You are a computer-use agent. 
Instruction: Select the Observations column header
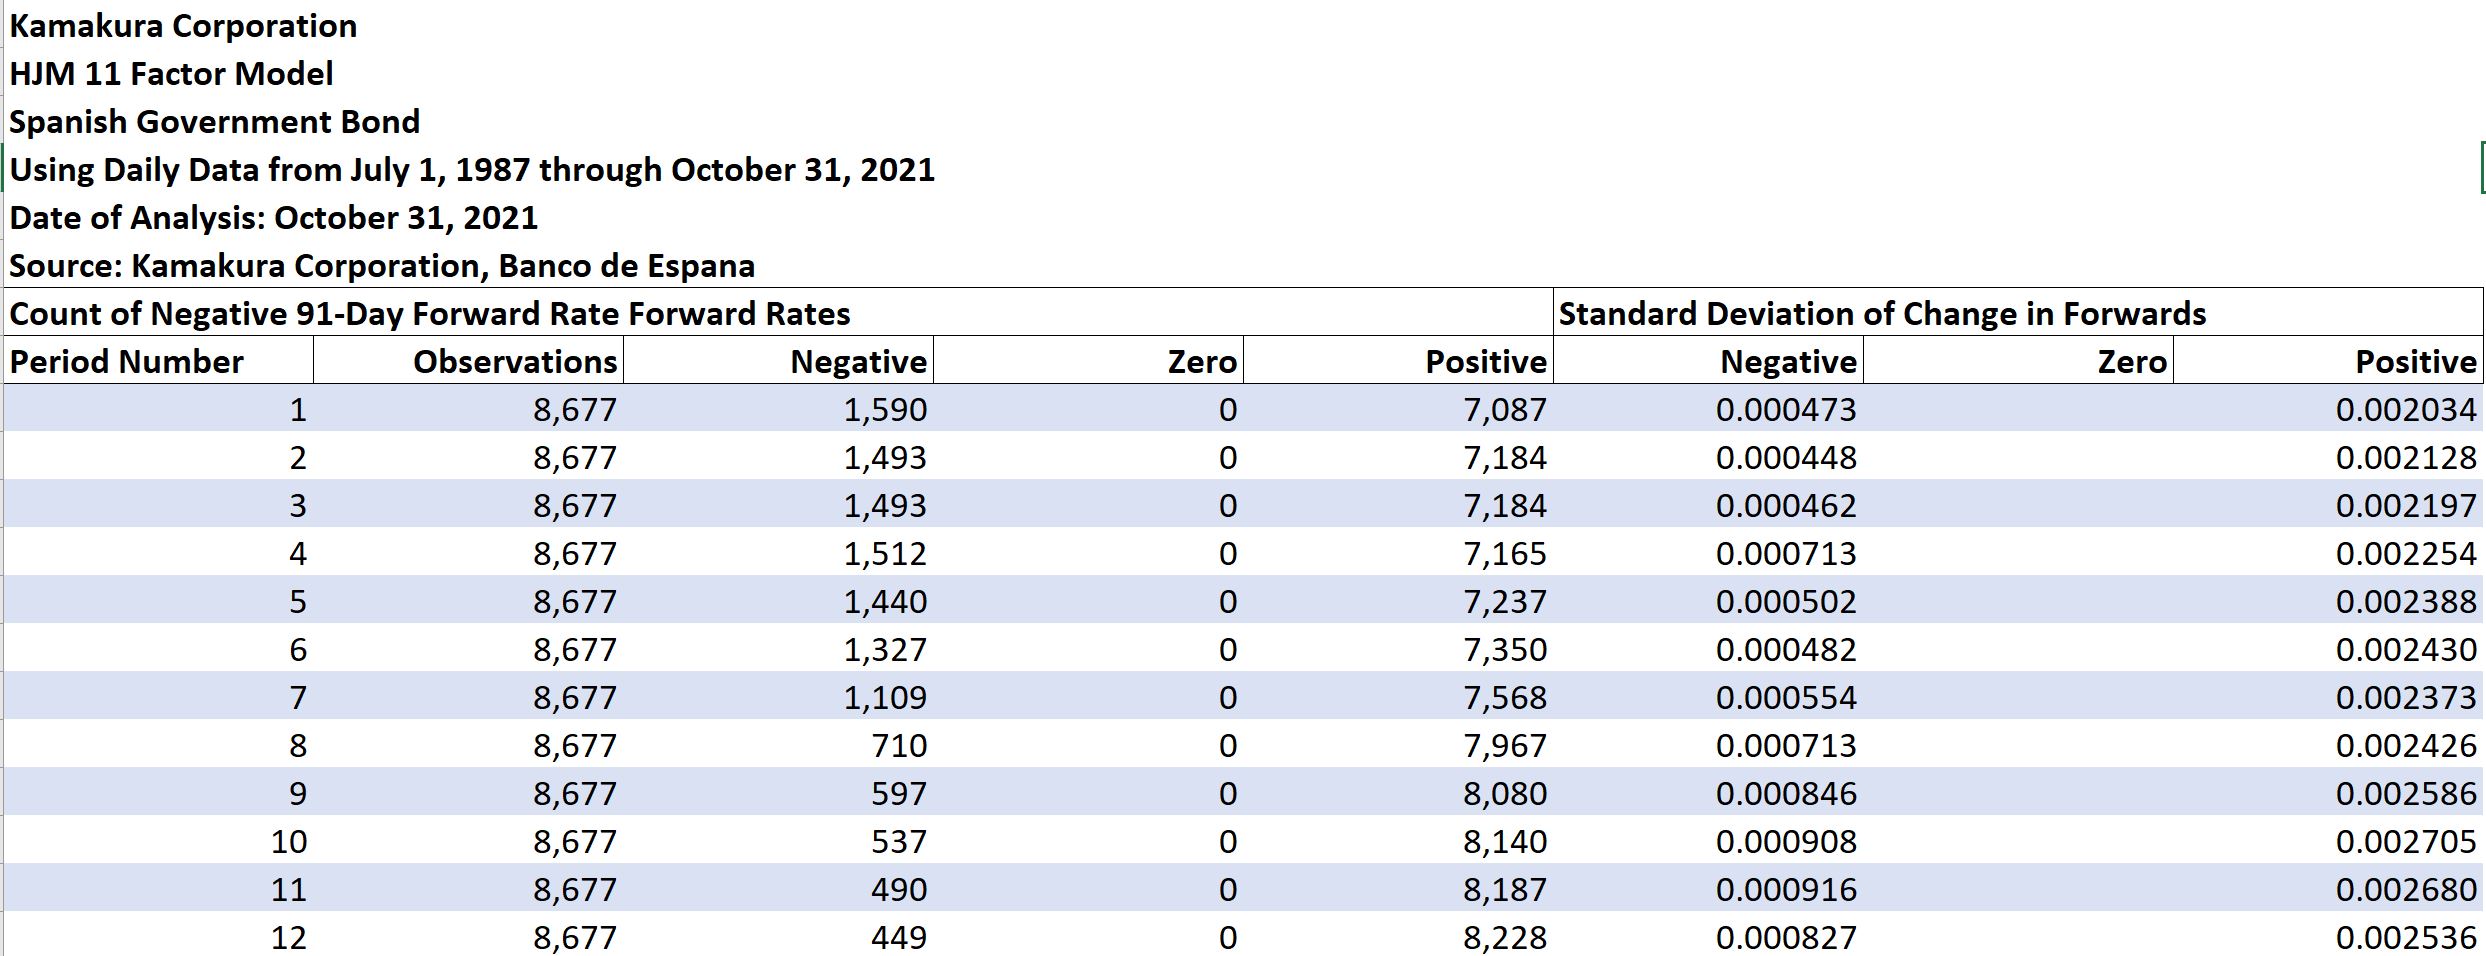(468, 361)
